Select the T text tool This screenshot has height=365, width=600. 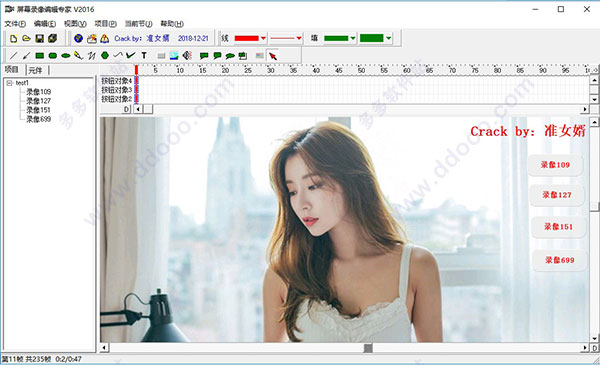144,56
